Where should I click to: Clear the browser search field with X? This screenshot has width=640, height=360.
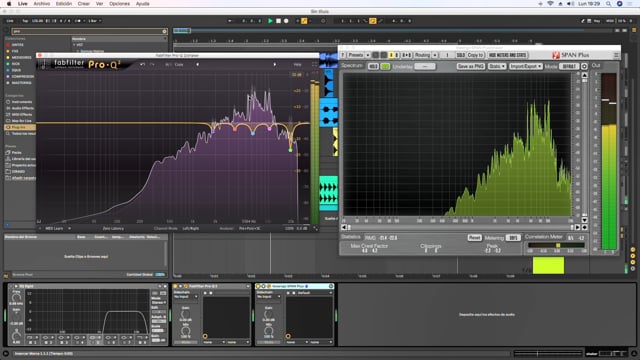[x=164, y=31]
